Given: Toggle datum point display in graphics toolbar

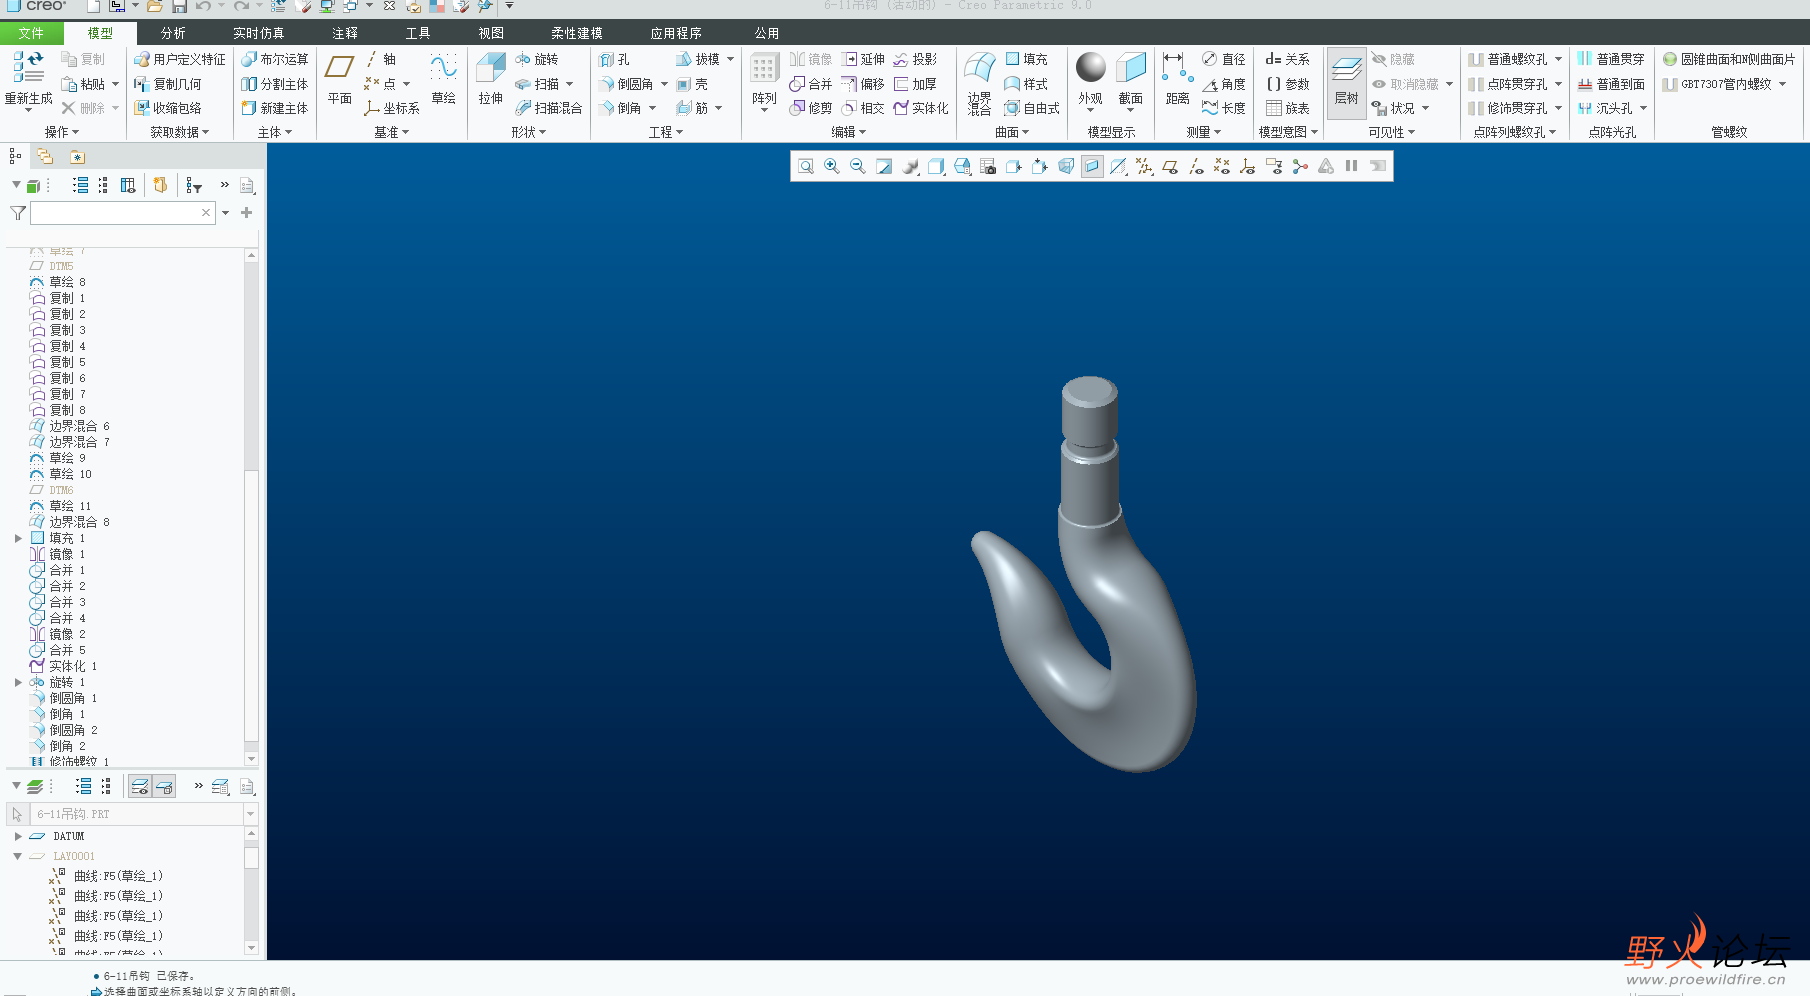Looking at the screenshot, I should [1222, 166].
